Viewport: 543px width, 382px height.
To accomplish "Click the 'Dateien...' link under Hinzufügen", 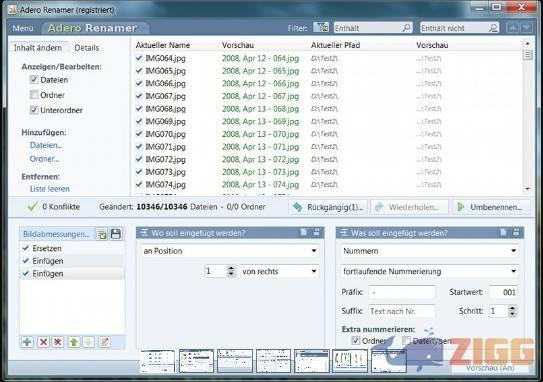I will click(46, 145).
